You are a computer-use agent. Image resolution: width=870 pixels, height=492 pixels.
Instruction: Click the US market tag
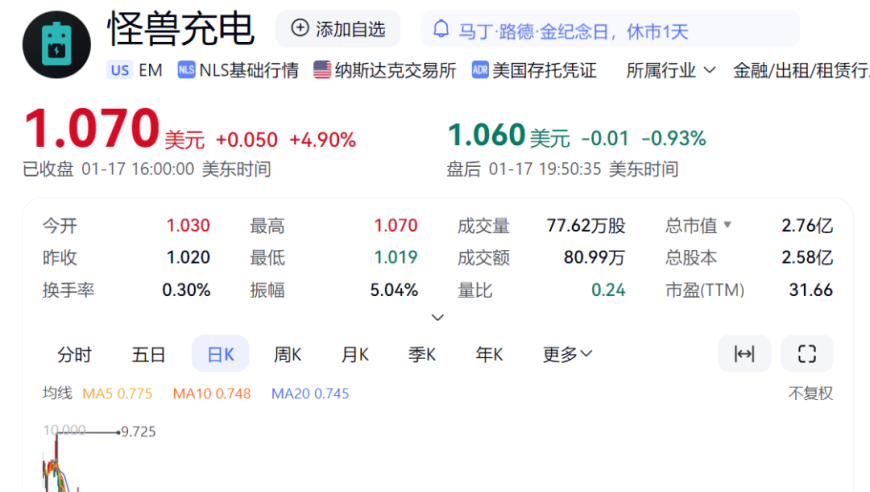[119, 70]
